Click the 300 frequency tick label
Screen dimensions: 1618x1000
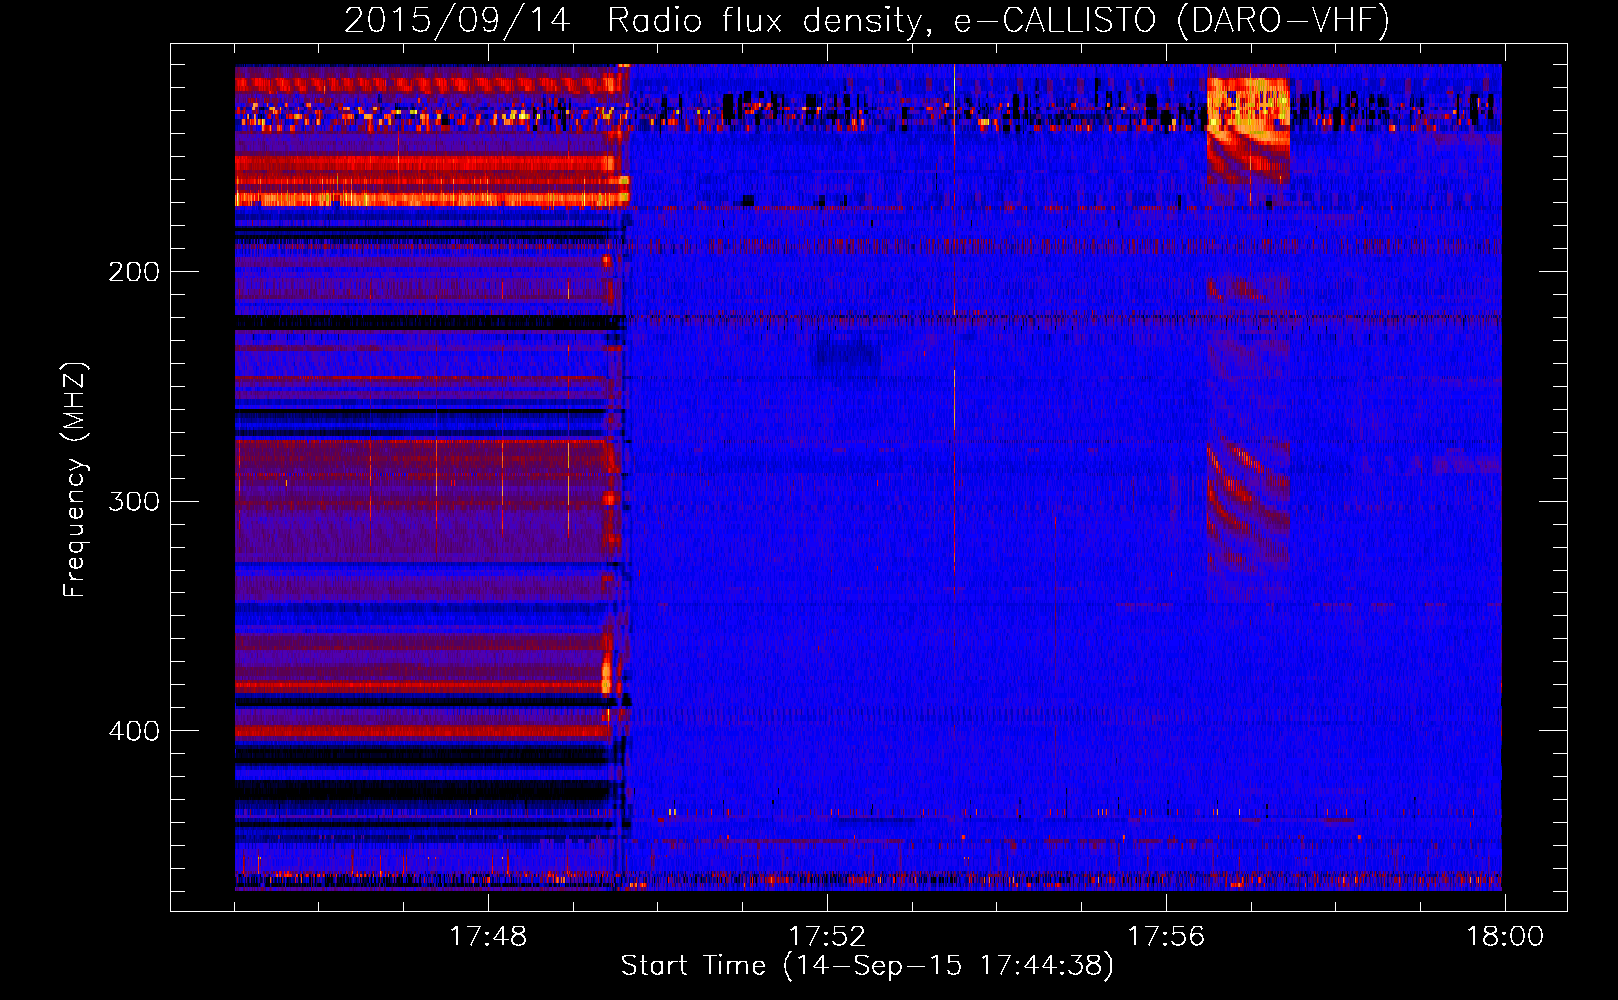click(134, 501)
